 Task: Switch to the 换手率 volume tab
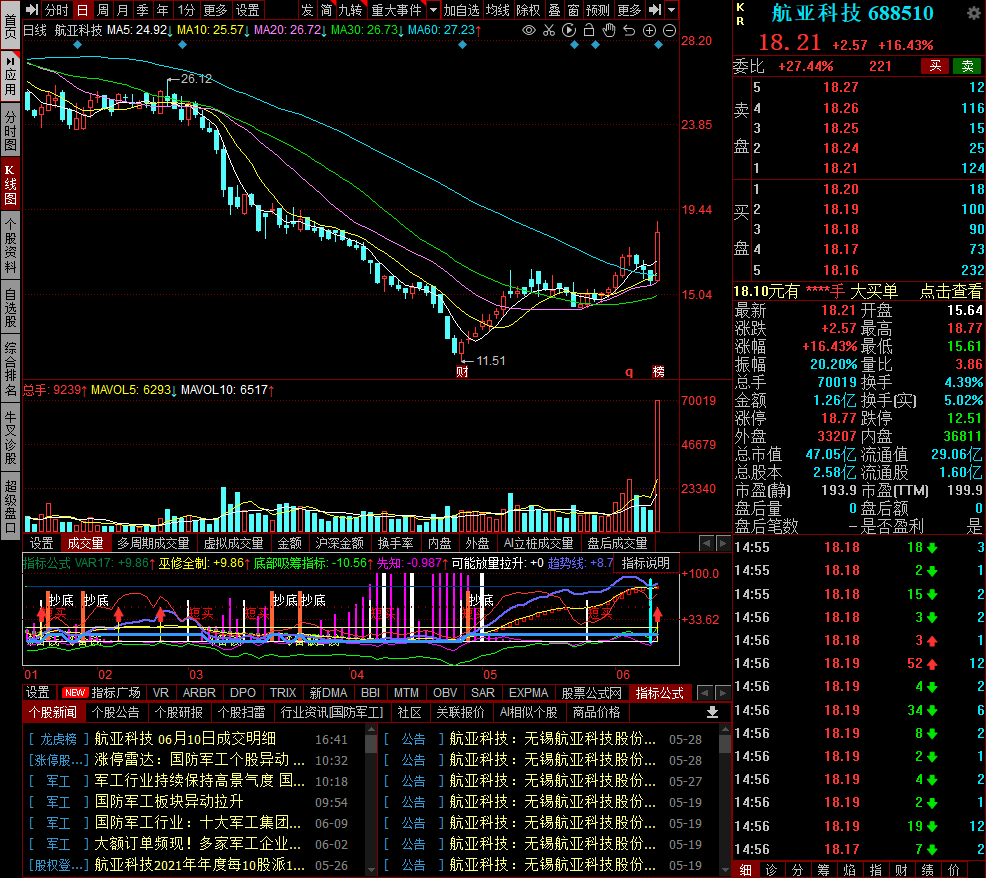[x=396, y=543]
